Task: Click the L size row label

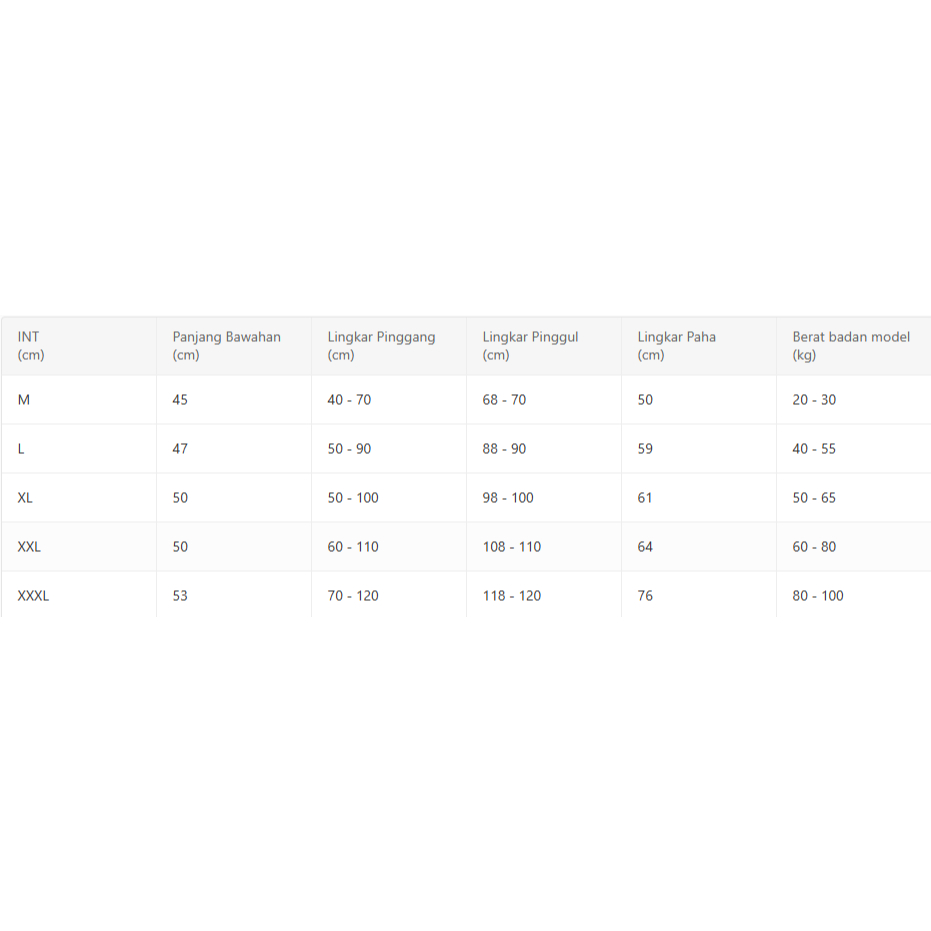Action: 21,449
